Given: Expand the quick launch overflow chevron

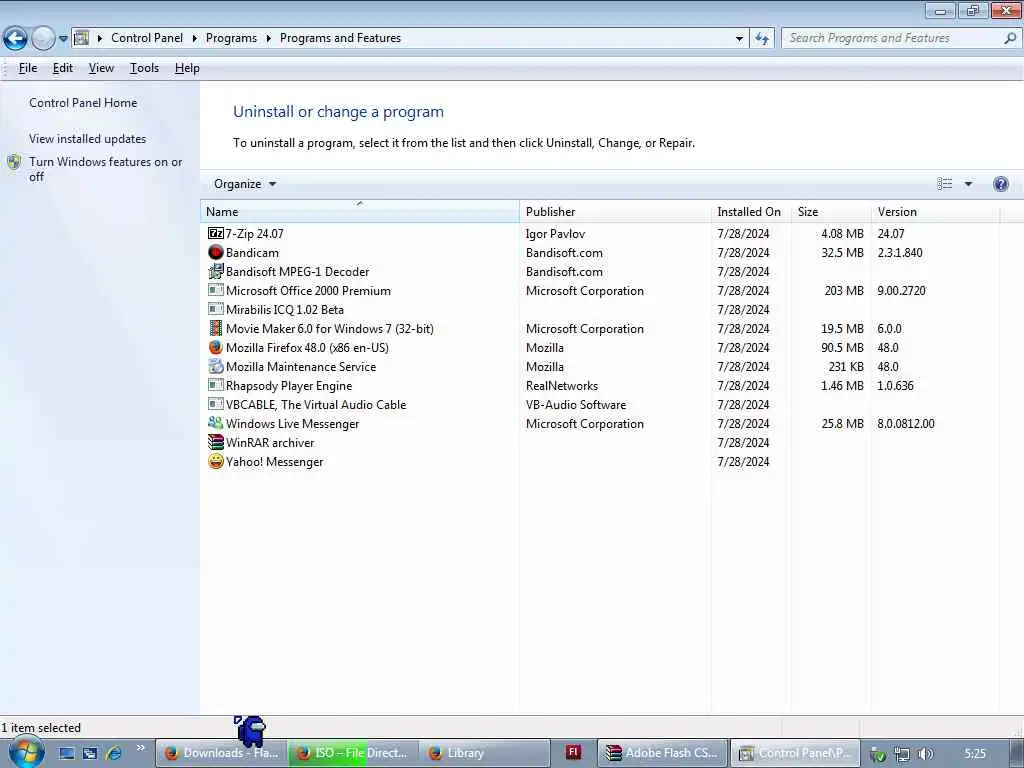Looking at the screenshot, I should 140,748.
